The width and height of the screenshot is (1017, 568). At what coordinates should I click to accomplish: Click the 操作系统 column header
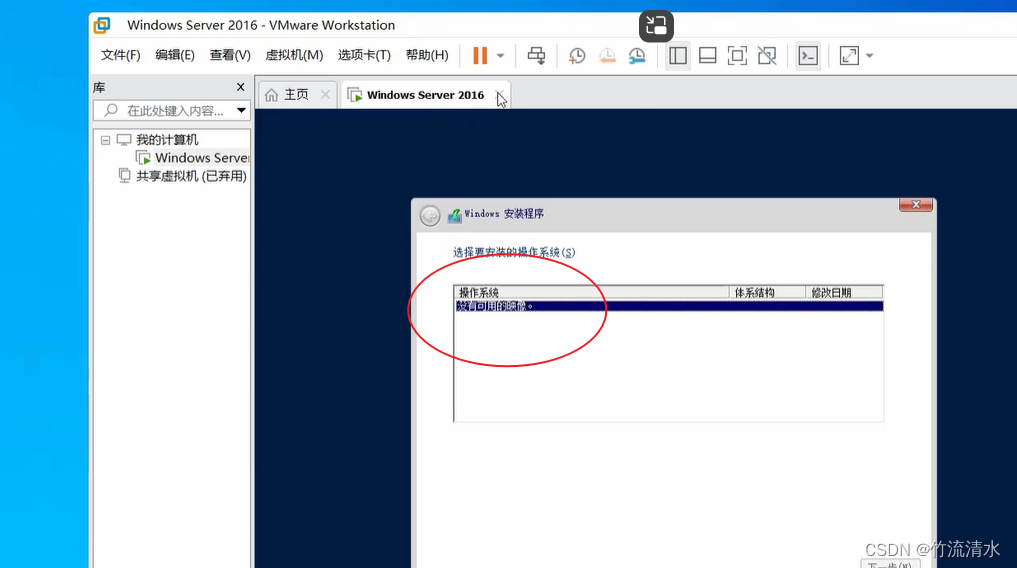pyautogui.click(x=592, y=292)
